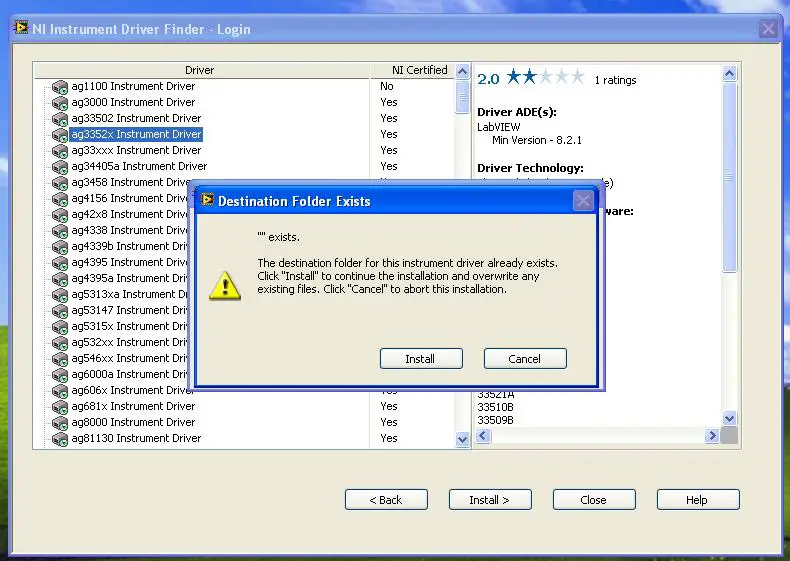Image resolution: width=790 pixels, height=561 pixels.
Task: Click the "1 ratings" text
Action: 615,80
